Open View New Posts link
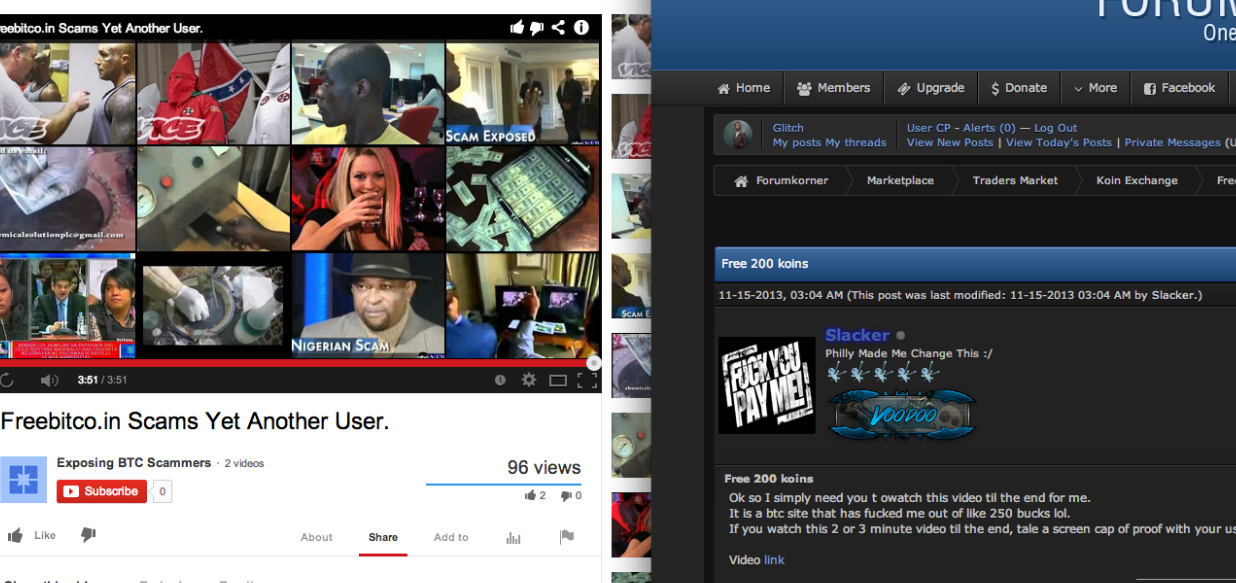 coord(950,143)
